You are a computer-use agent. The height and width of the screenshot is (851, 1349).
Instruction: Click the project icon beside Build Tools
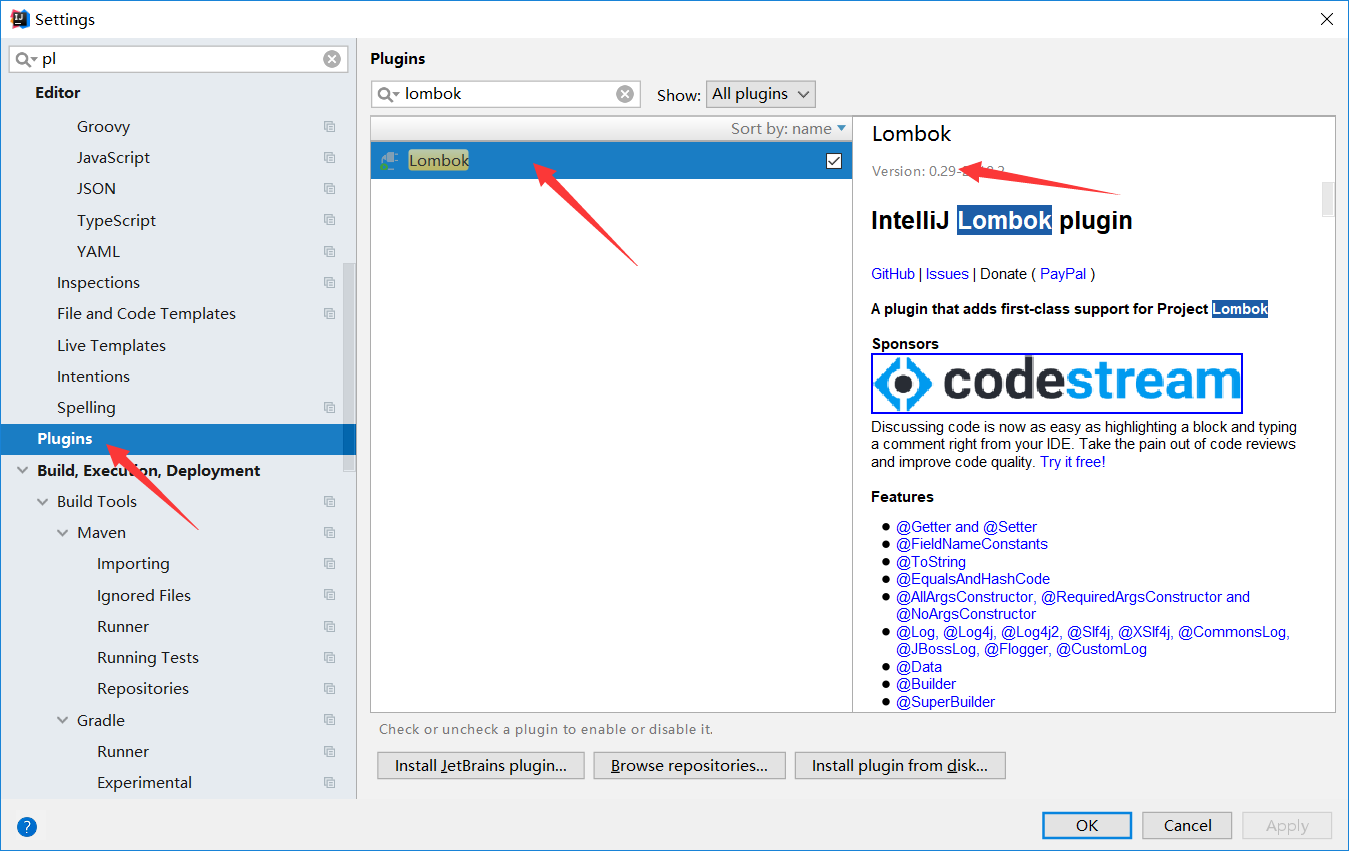330,502
